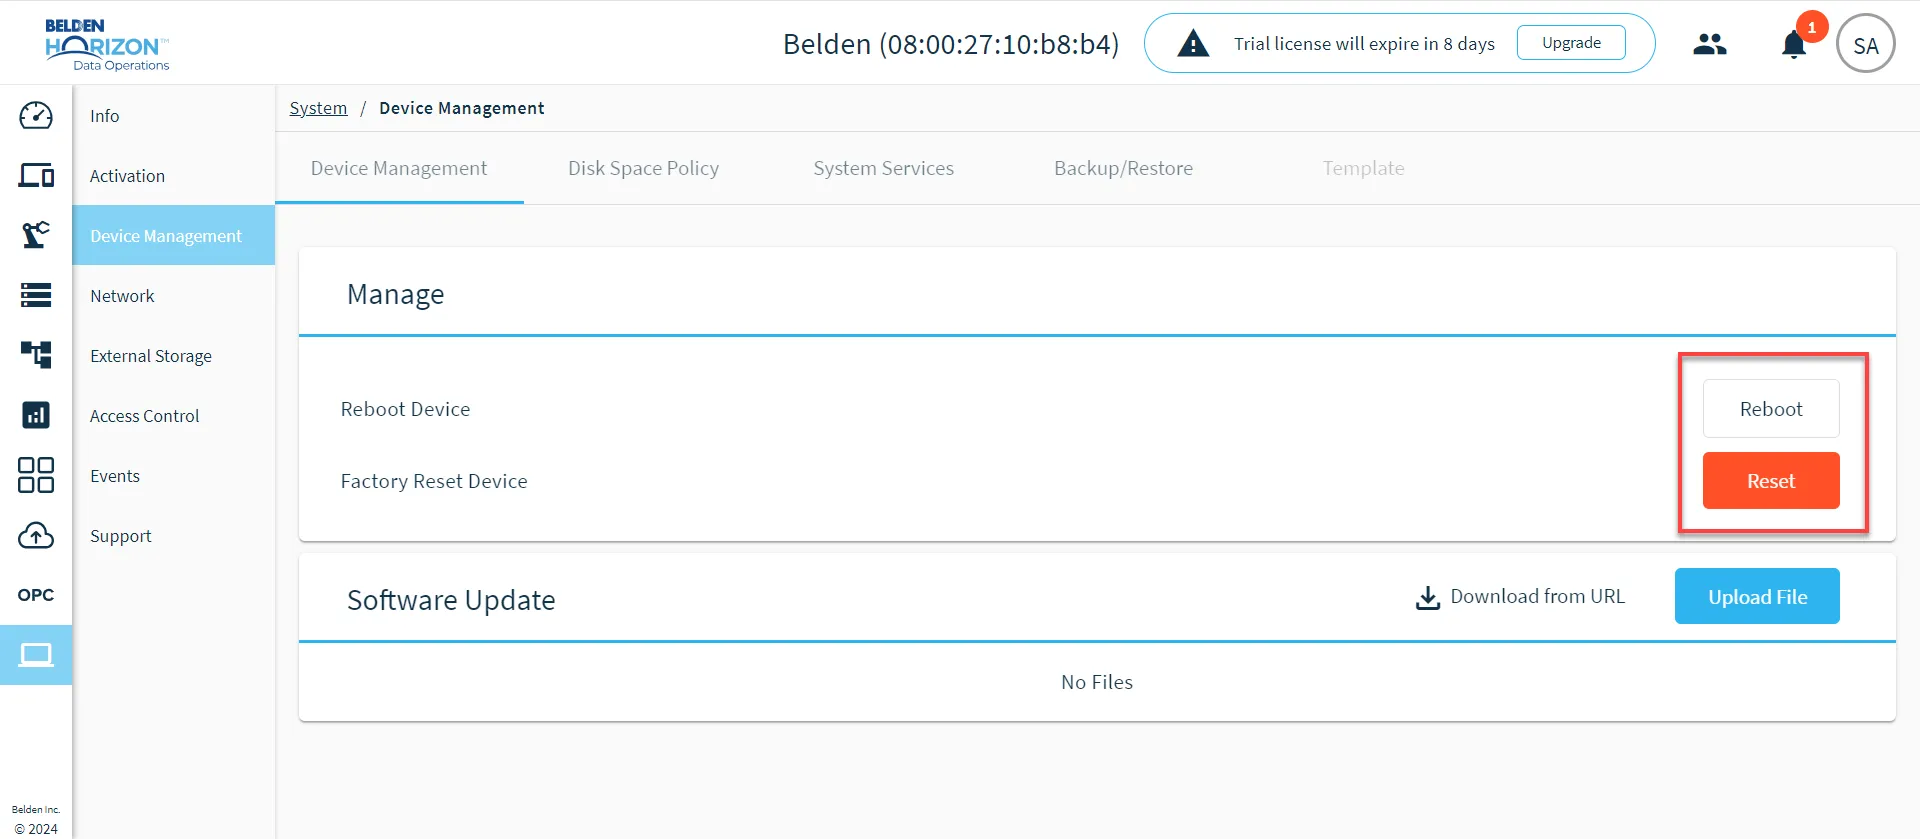Click the 'Manage' section heading

click(395, 294)
